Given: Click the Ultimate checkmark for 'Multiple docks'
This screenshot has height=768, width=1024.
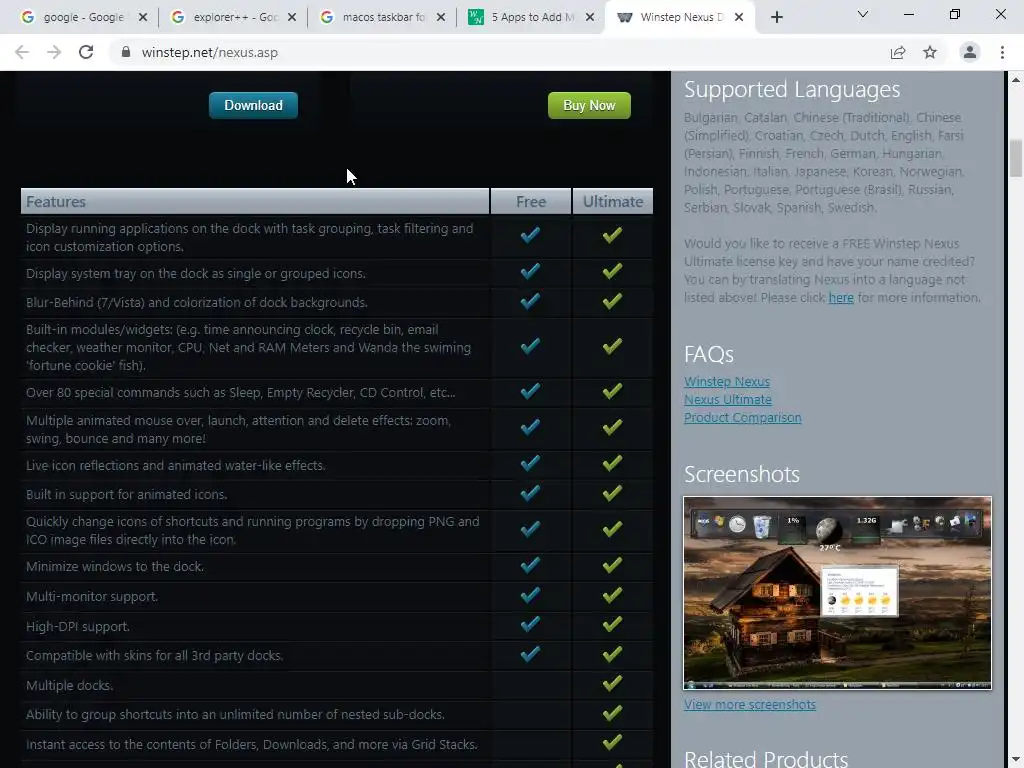Looking at the screenshot, I should pos(612,684).
